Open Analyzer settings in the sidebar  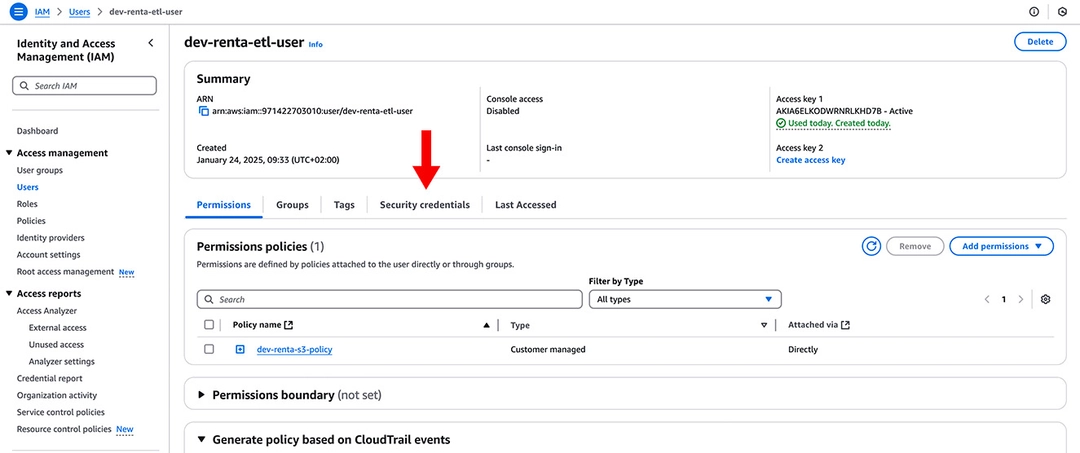(62, 361)
